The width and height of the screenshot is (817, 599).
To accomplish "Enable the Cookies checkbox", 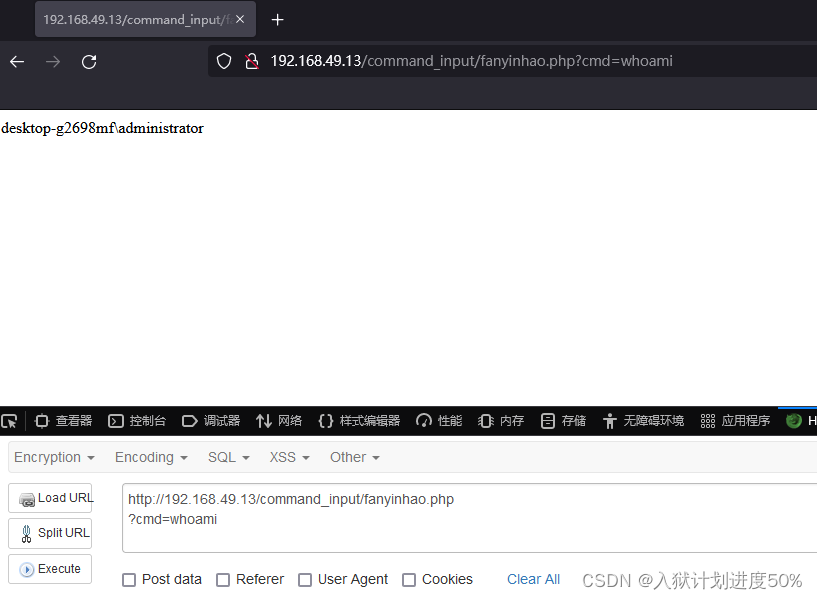I will 409,580.
